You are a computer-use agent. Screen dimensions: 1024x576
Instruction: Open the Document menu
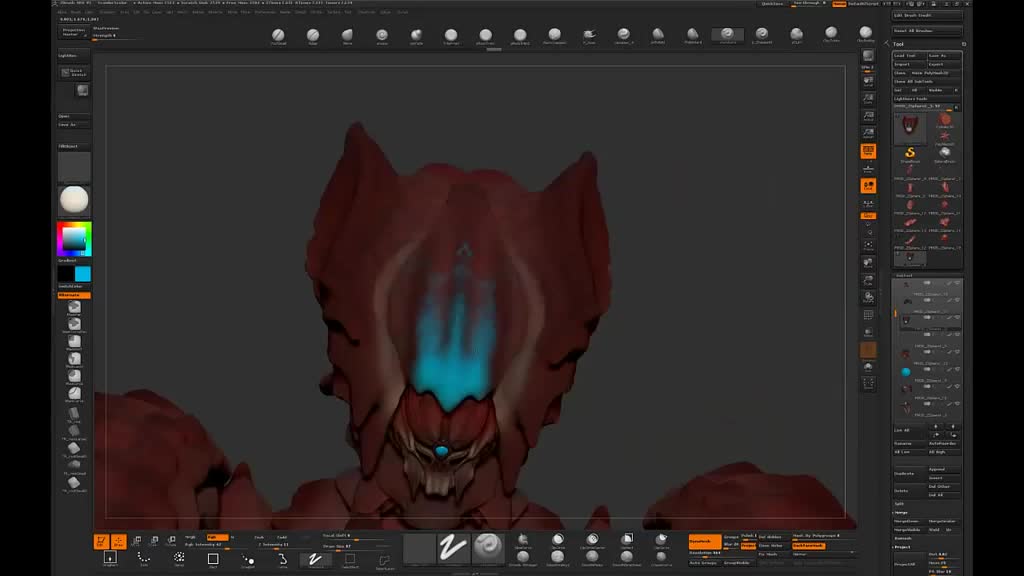pyautogui.click(x=107, y=12)
